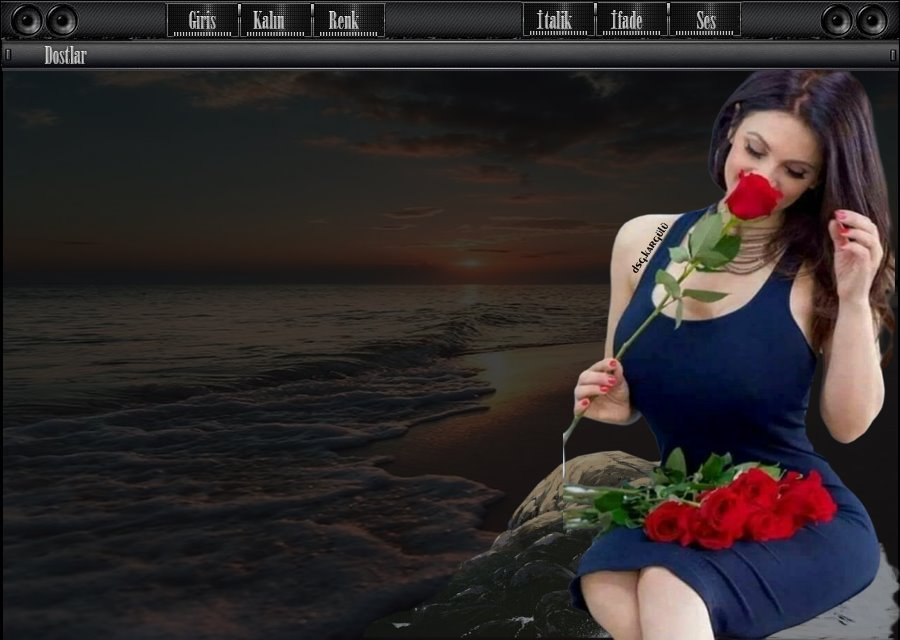This screenshot has width=900, height=640.
Task: Select the Dostlar friends tab
Action: click(65, 56)
